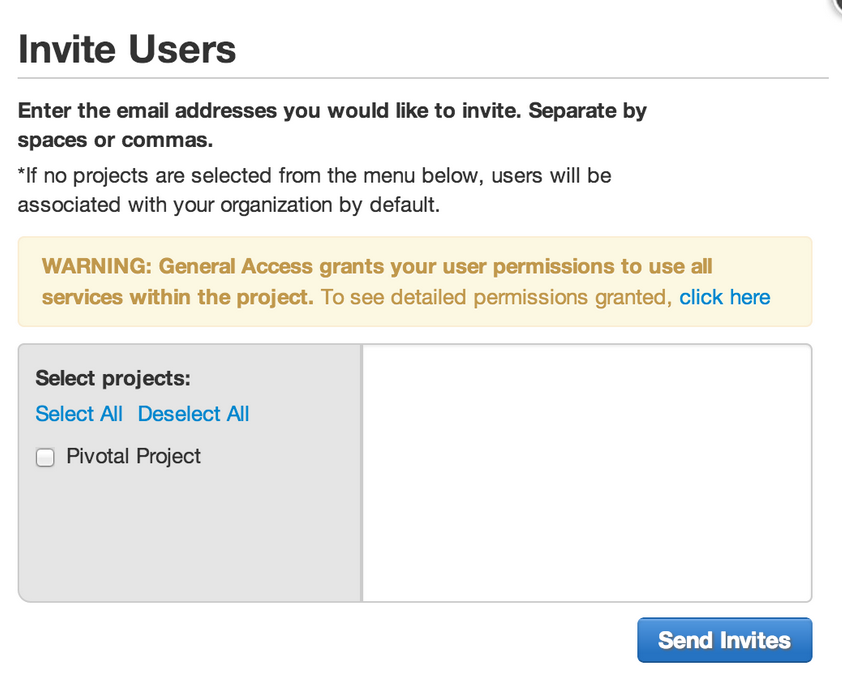Focus the email addresses text area
This screenshot has width=842, height=680.
(x=586, y=472)
